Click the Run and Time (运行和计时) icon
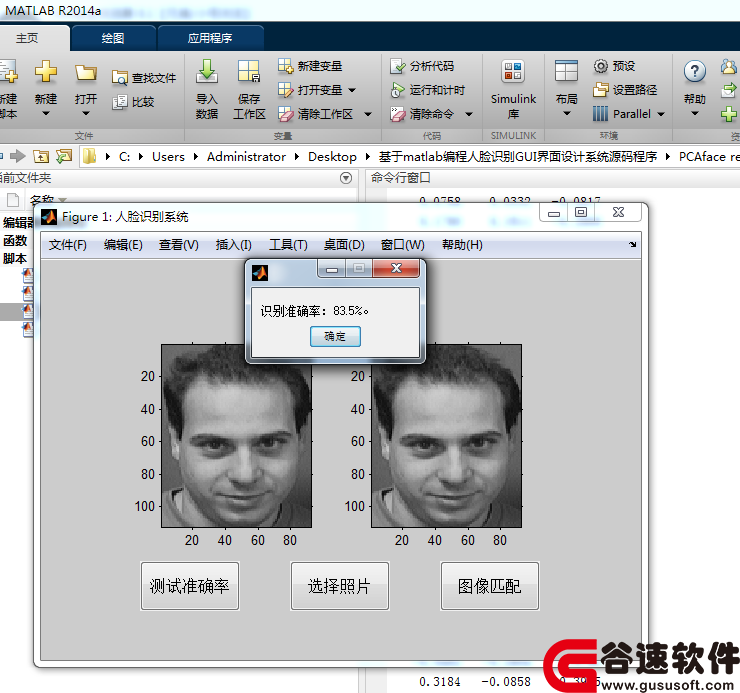The width and height of the screenshot is (740, 693). pos(397,90)
